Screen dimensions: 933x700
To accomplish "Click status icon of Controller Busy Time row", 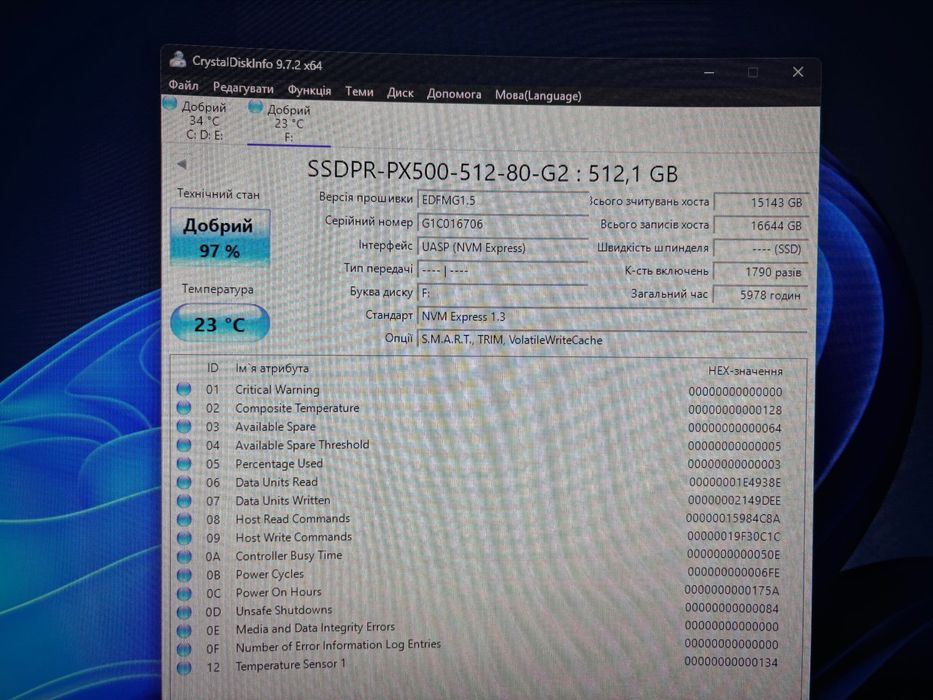I will [x=184, y=557].
